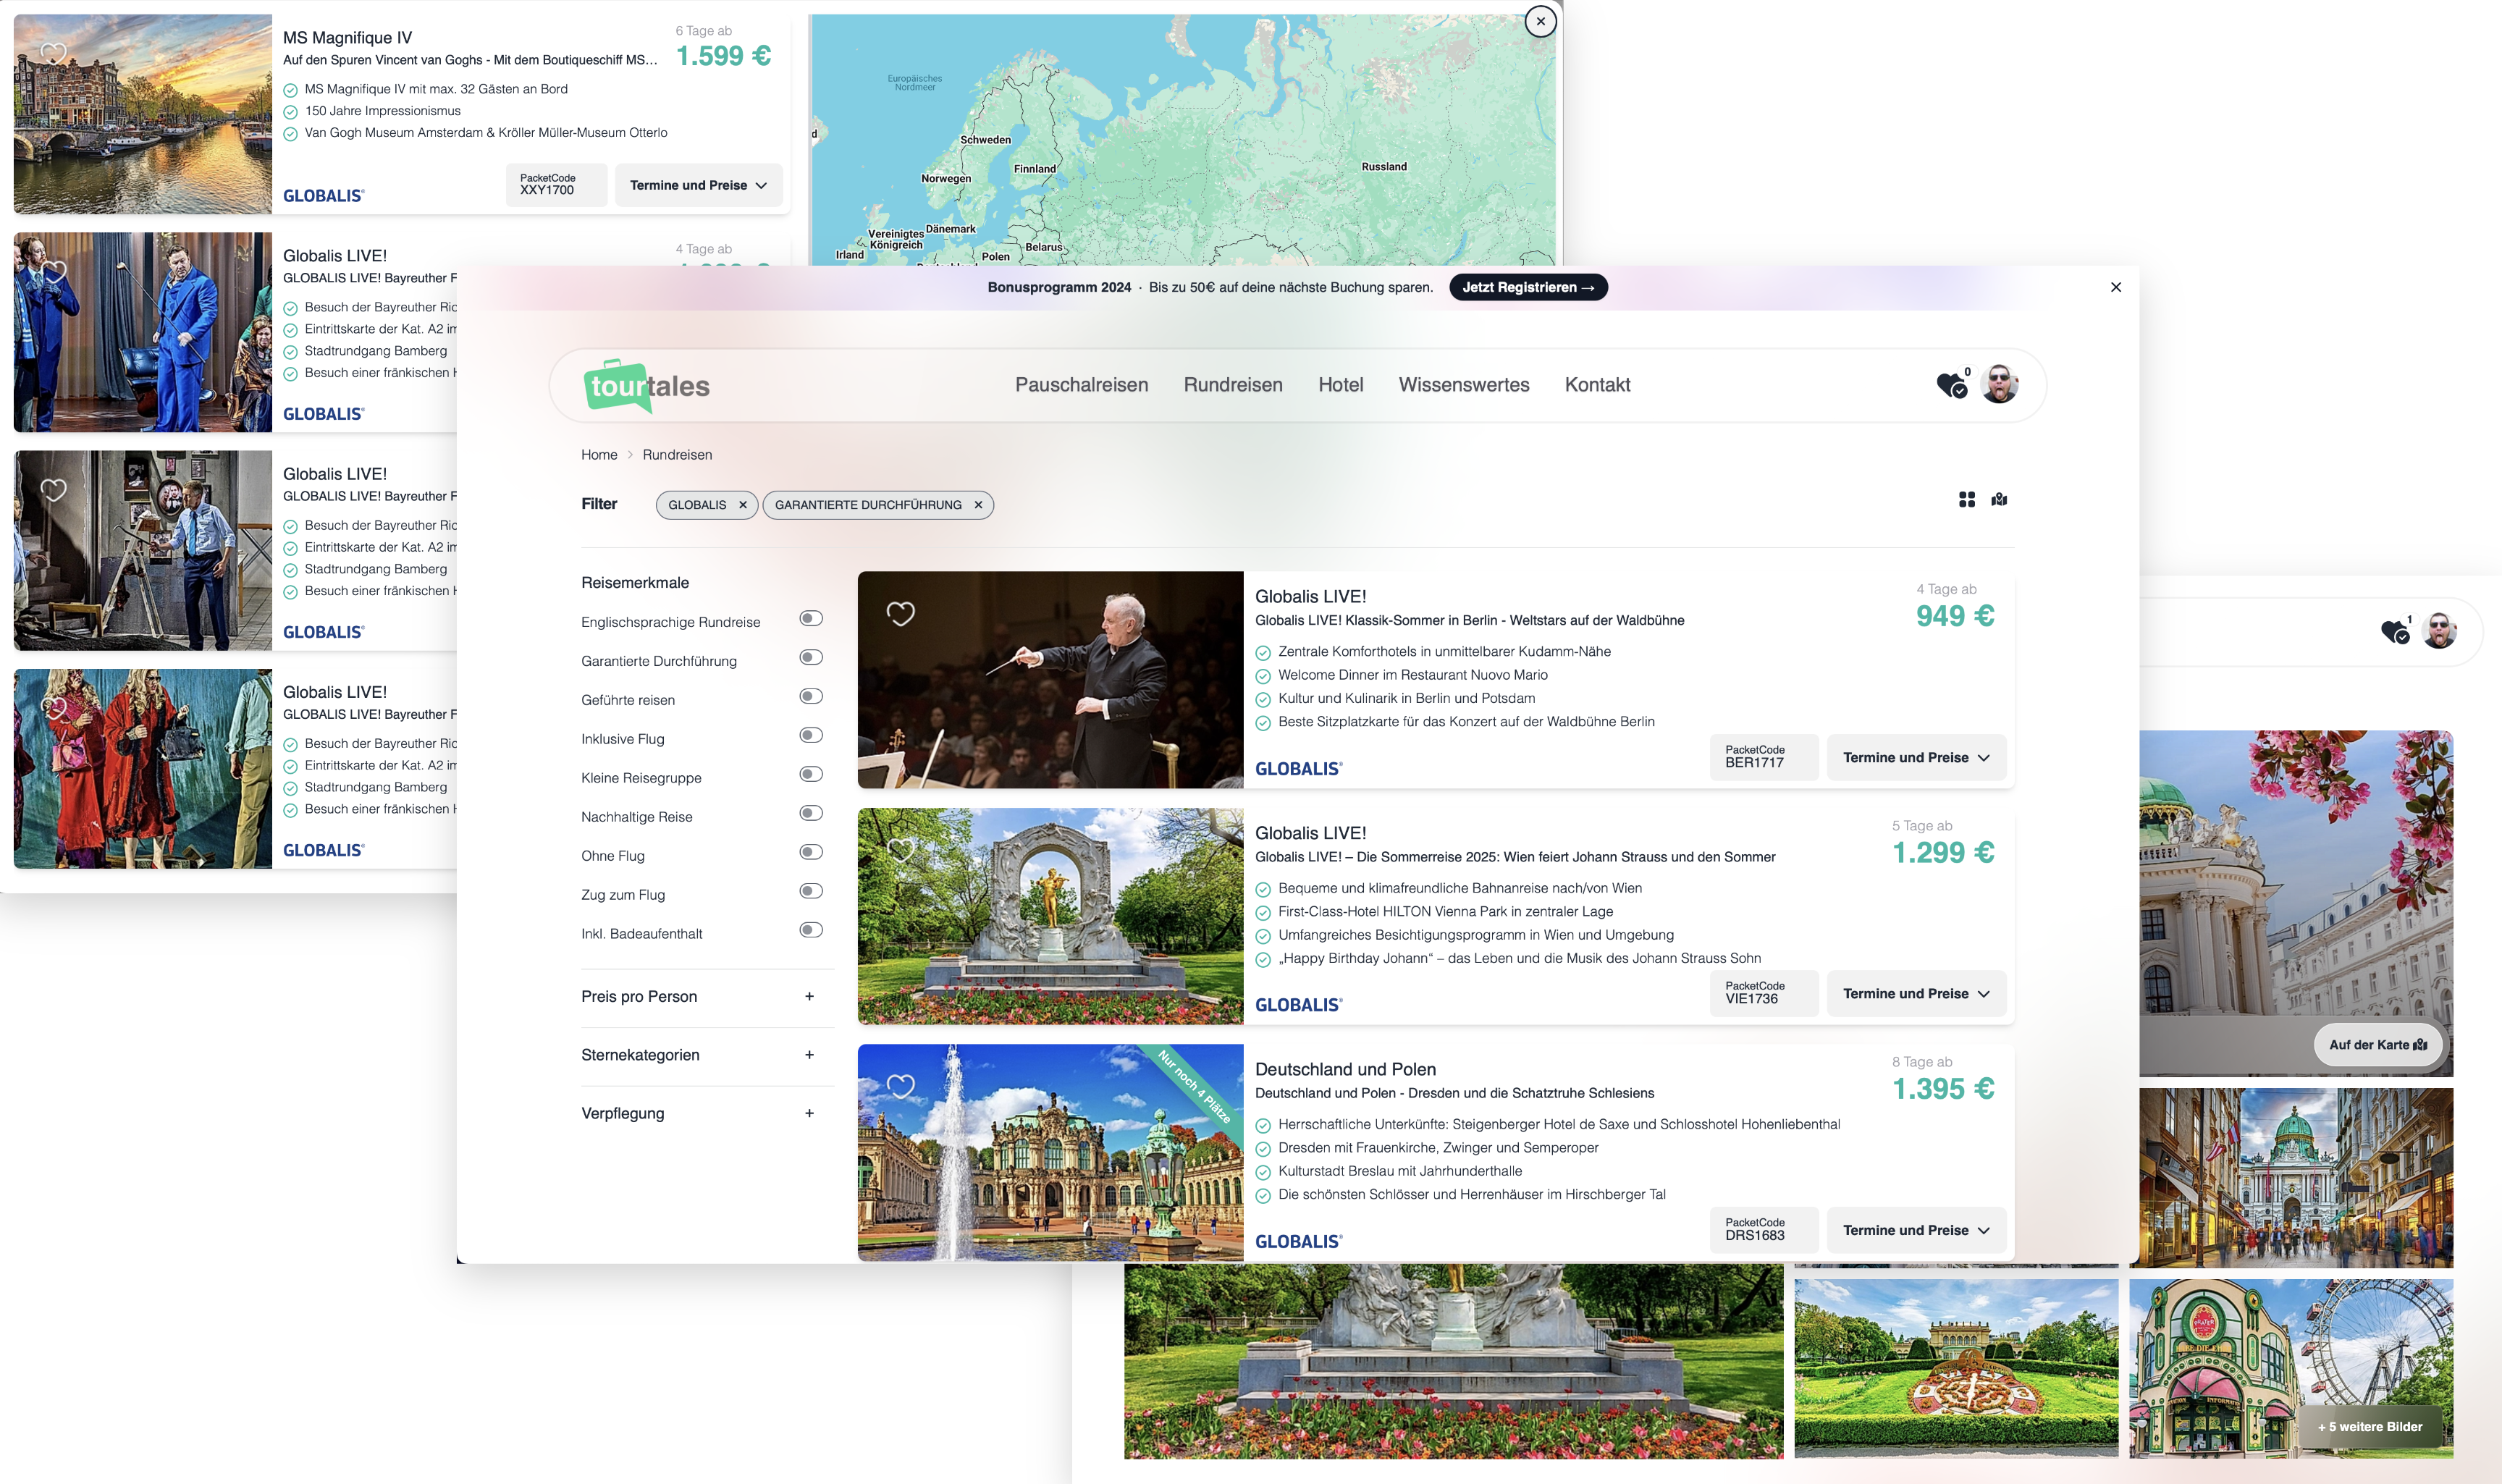Image resolution: width=2502 pixels, height=1484 pixels.
Task: Enable Englischsprachige Rundreise toggle
Action: [810, 619]
